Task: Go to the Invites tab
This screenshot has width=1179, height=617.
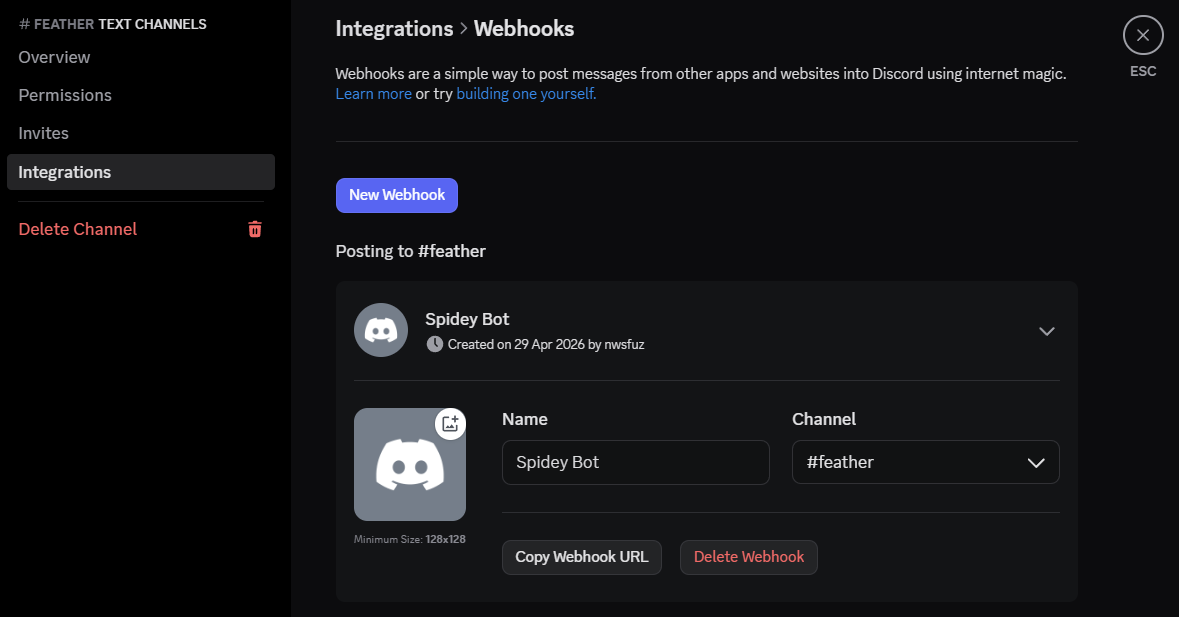Action: click(x=44, y=133)
